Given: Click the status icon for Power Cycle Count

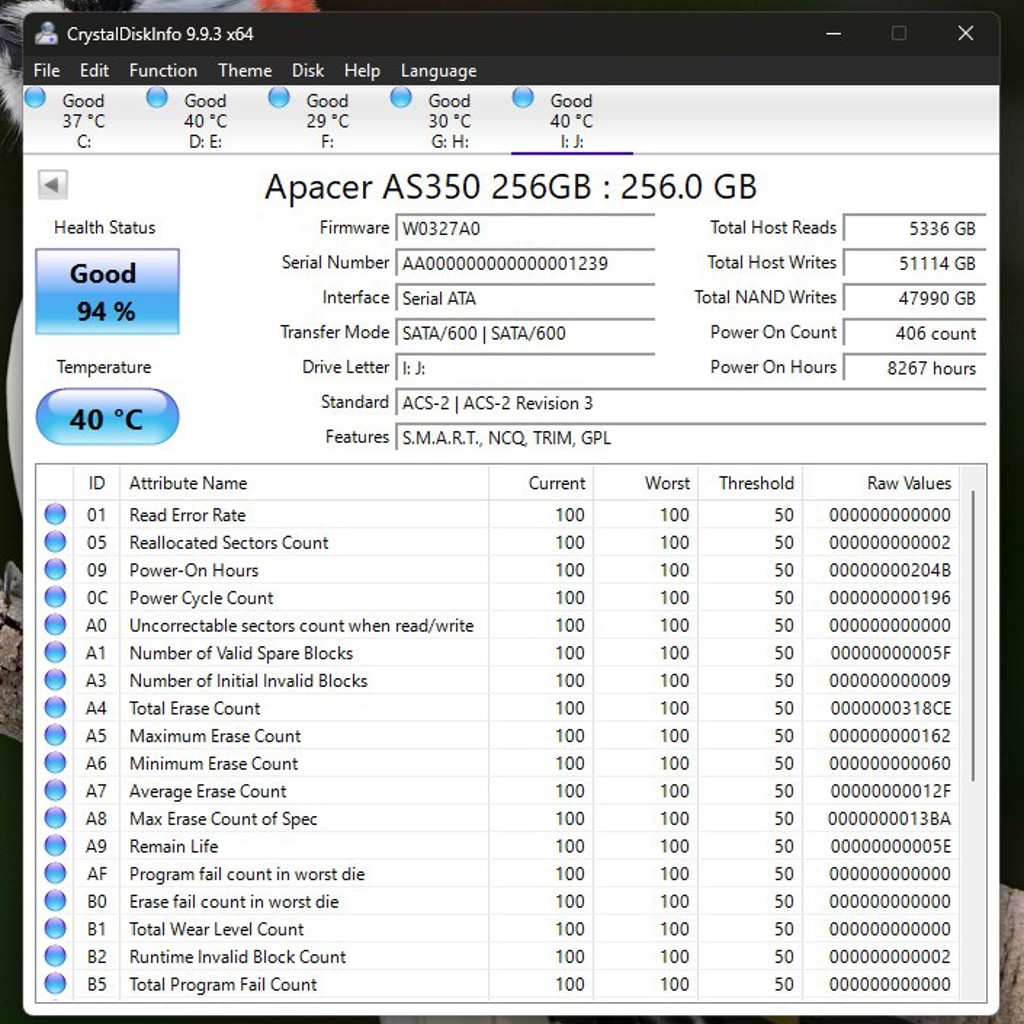Looking at the screenshot, I should pos(56,597).
